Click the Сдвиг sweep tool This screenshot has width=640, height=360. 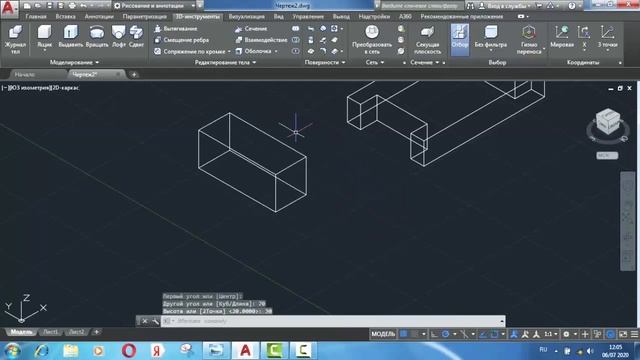(136, 36)
